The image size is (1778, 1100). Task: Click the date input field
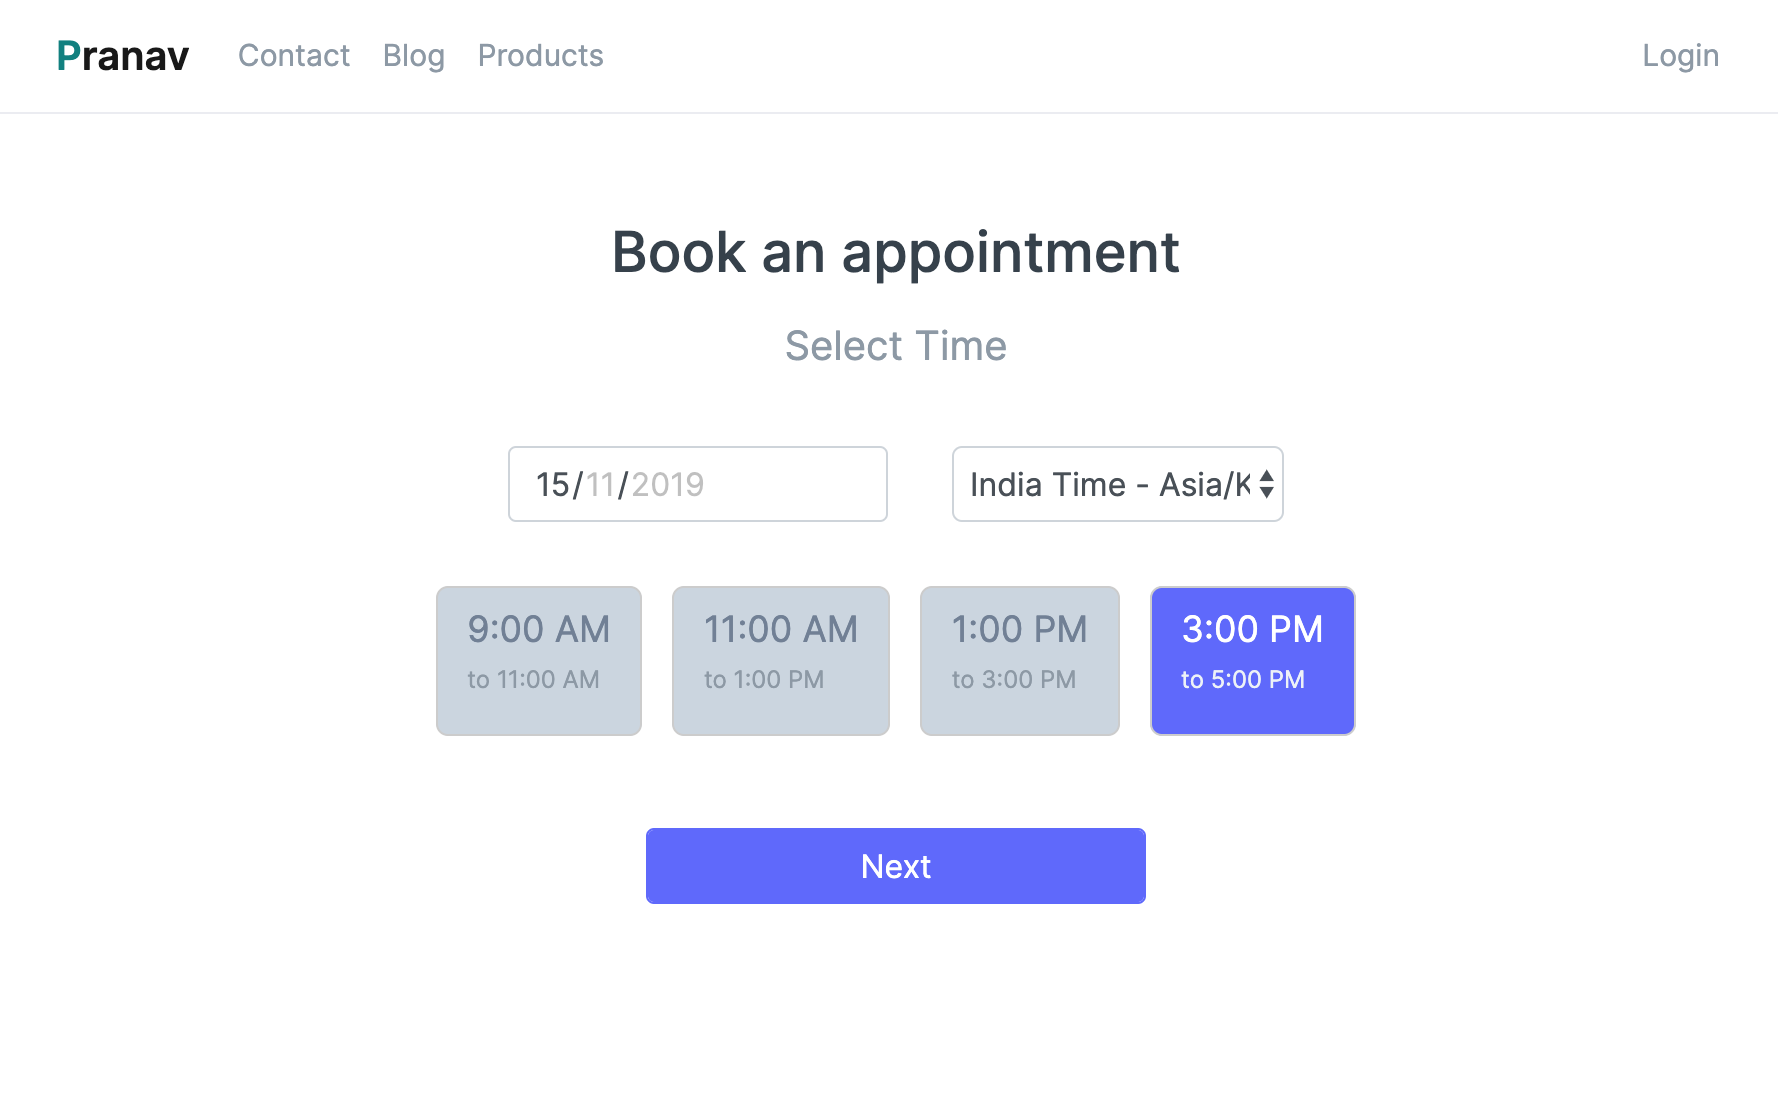coord(697,484)
